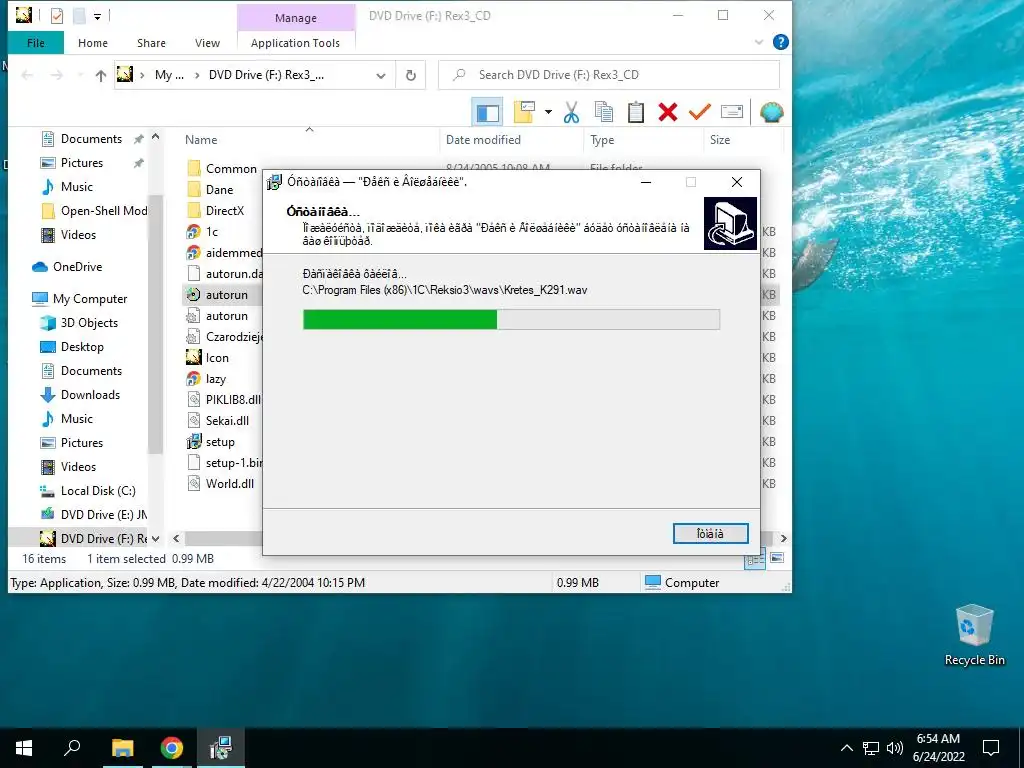This screenshot has height=768, width=1024.
Task: Click the new folder toolbar icon
Action: pyautogui.click(x=524, y=112)
